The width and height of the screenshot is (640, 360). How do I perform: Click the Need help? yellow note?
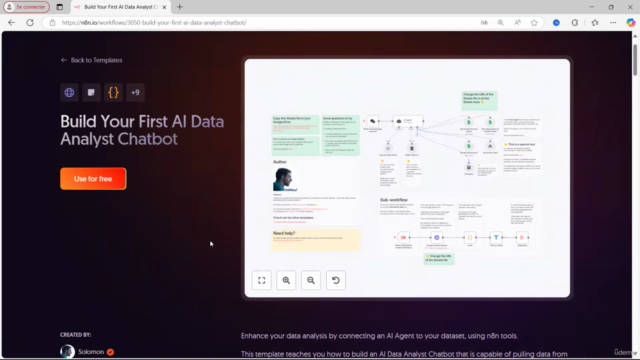pyautogui.click(x=316, y=239)
